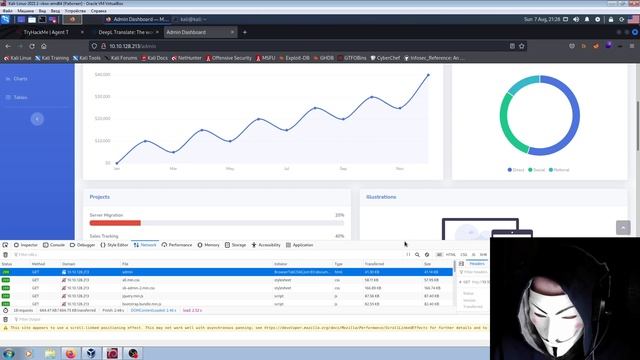Switch to the DeepL Translate tab
The width and height of the screenshot is (640, 360).
(x=126, y=32)
